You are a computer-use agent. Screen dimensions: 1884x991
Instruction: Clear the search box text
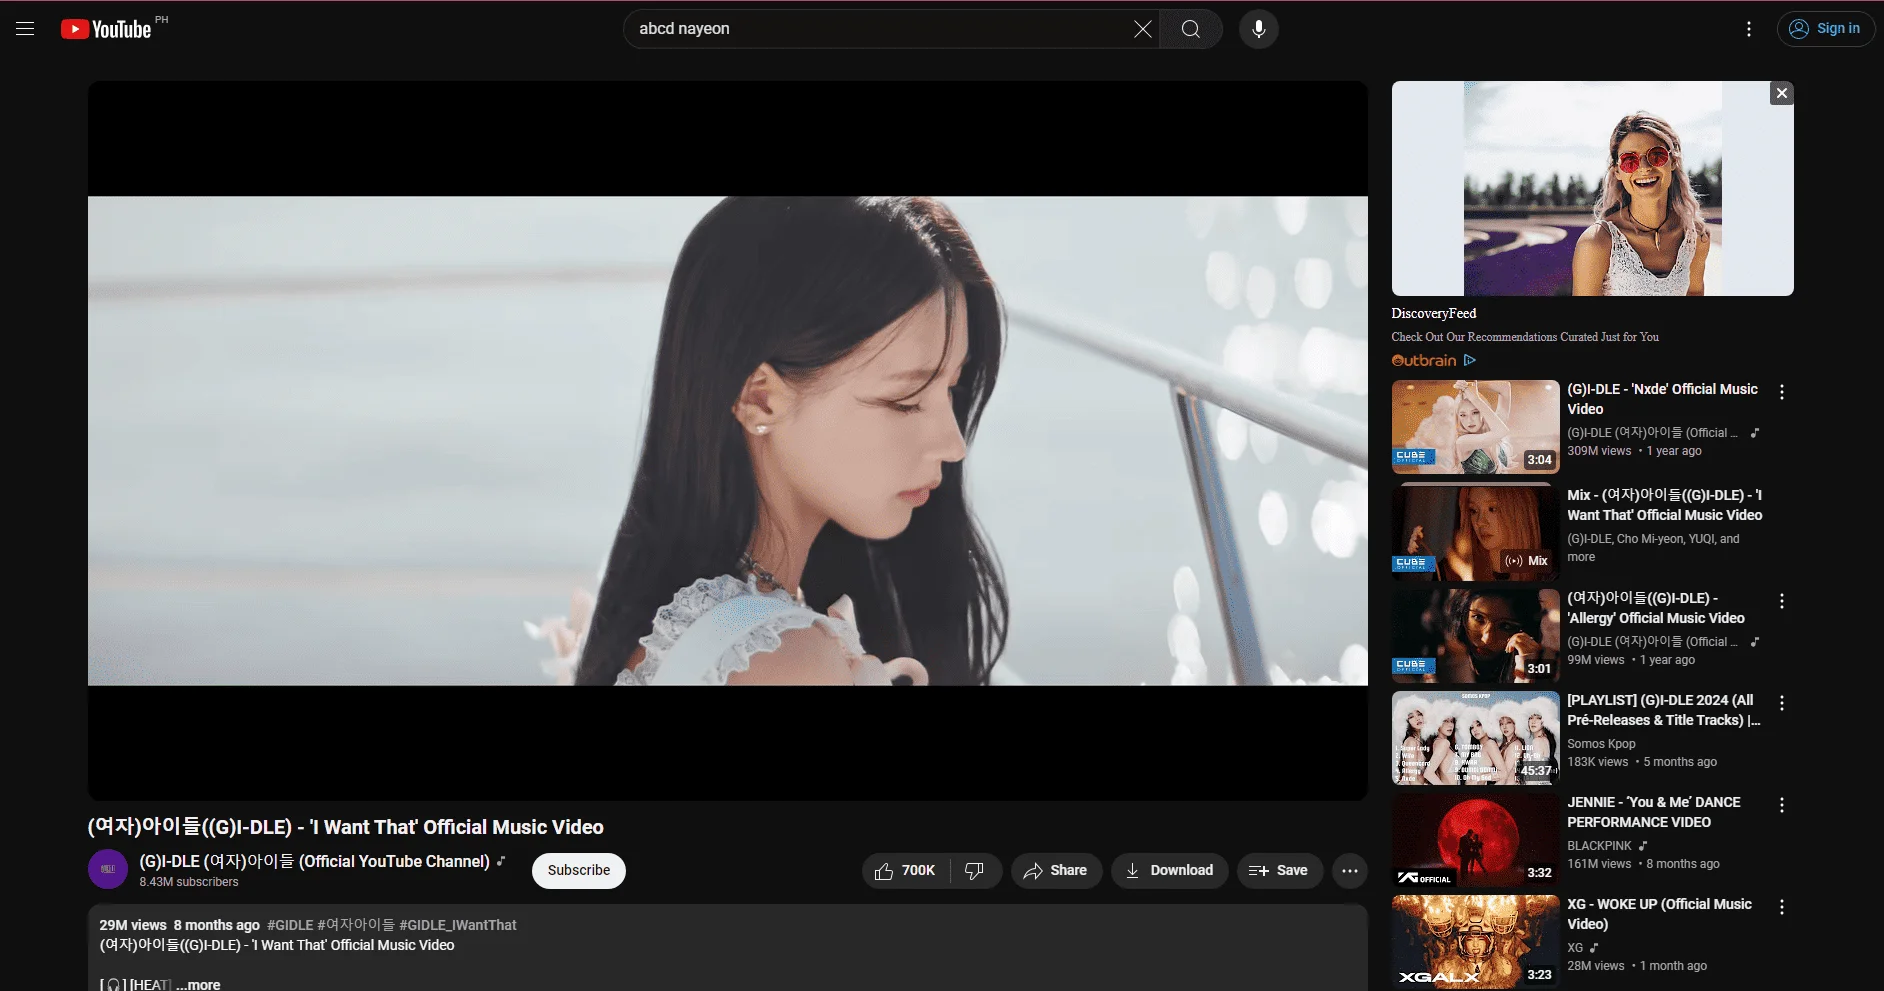point(1142,29)
